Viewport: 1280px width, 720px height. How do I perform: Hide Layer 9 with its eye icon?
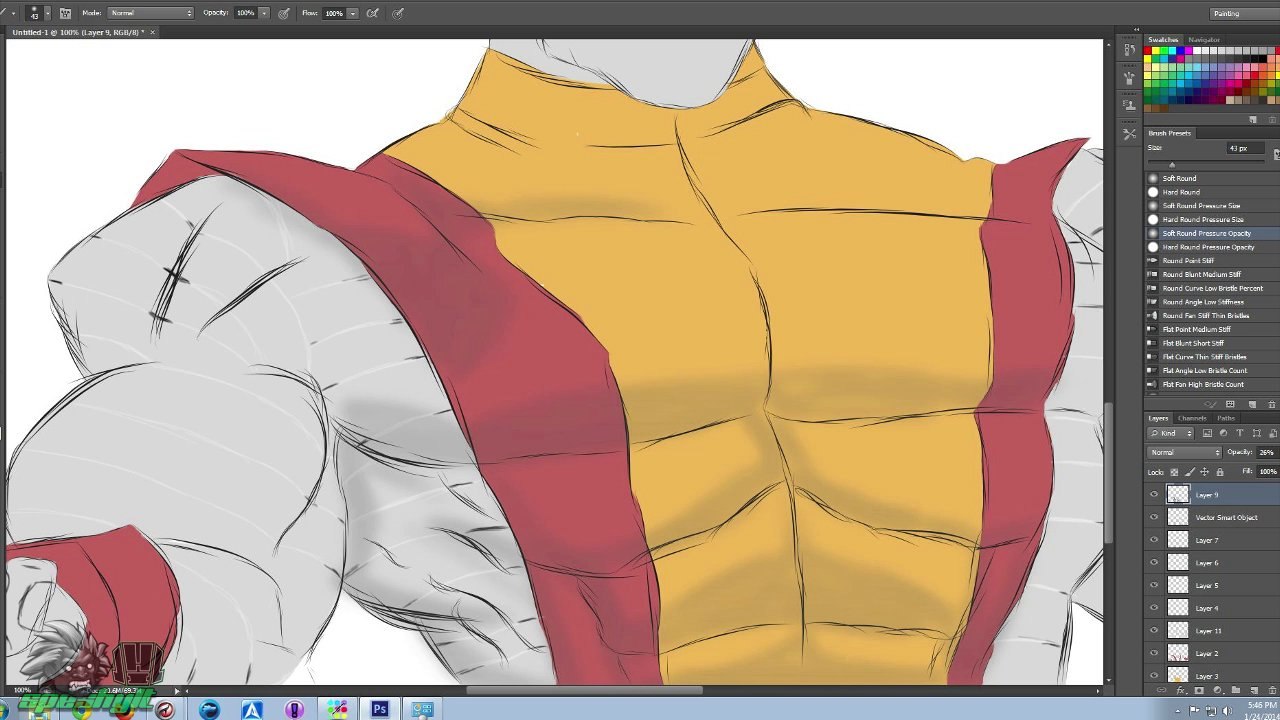click(1154, 495)
